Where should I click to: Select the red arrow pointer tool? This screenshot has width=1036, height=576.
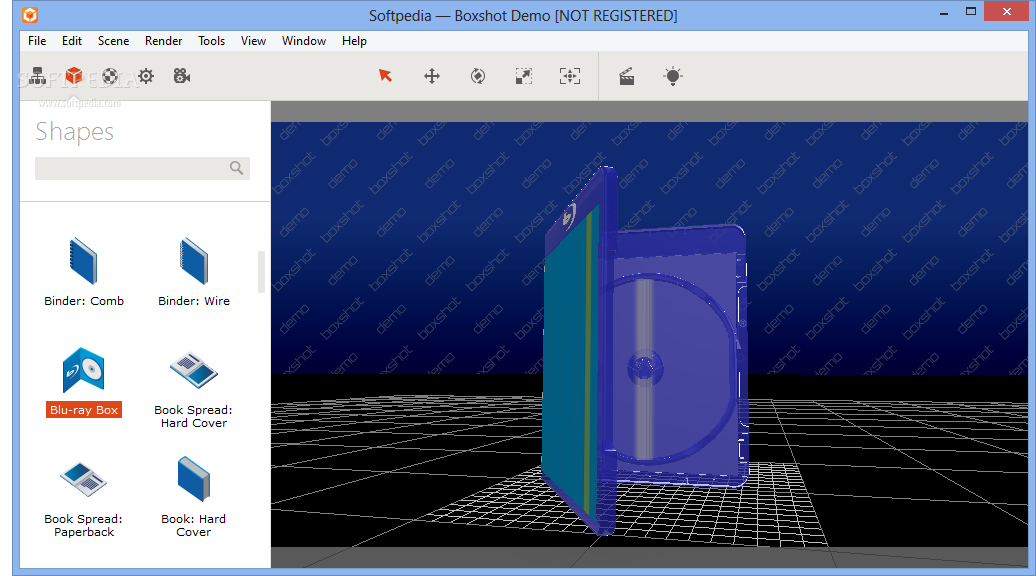coord(385,75)
